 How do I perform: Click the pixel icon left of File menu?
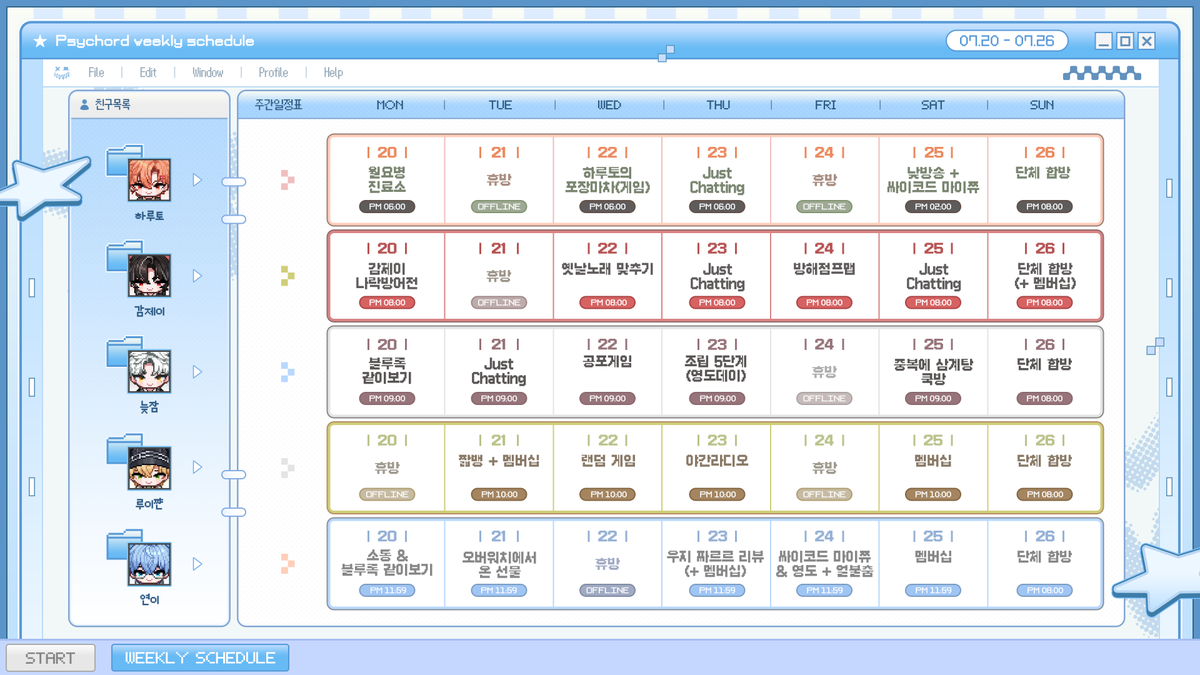[x=62, y=72]
